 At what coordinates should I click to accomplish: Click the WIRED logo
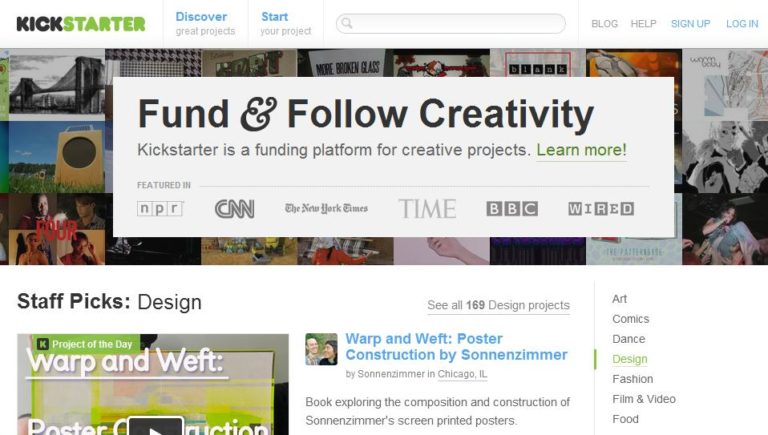click(x=600, y=208)
